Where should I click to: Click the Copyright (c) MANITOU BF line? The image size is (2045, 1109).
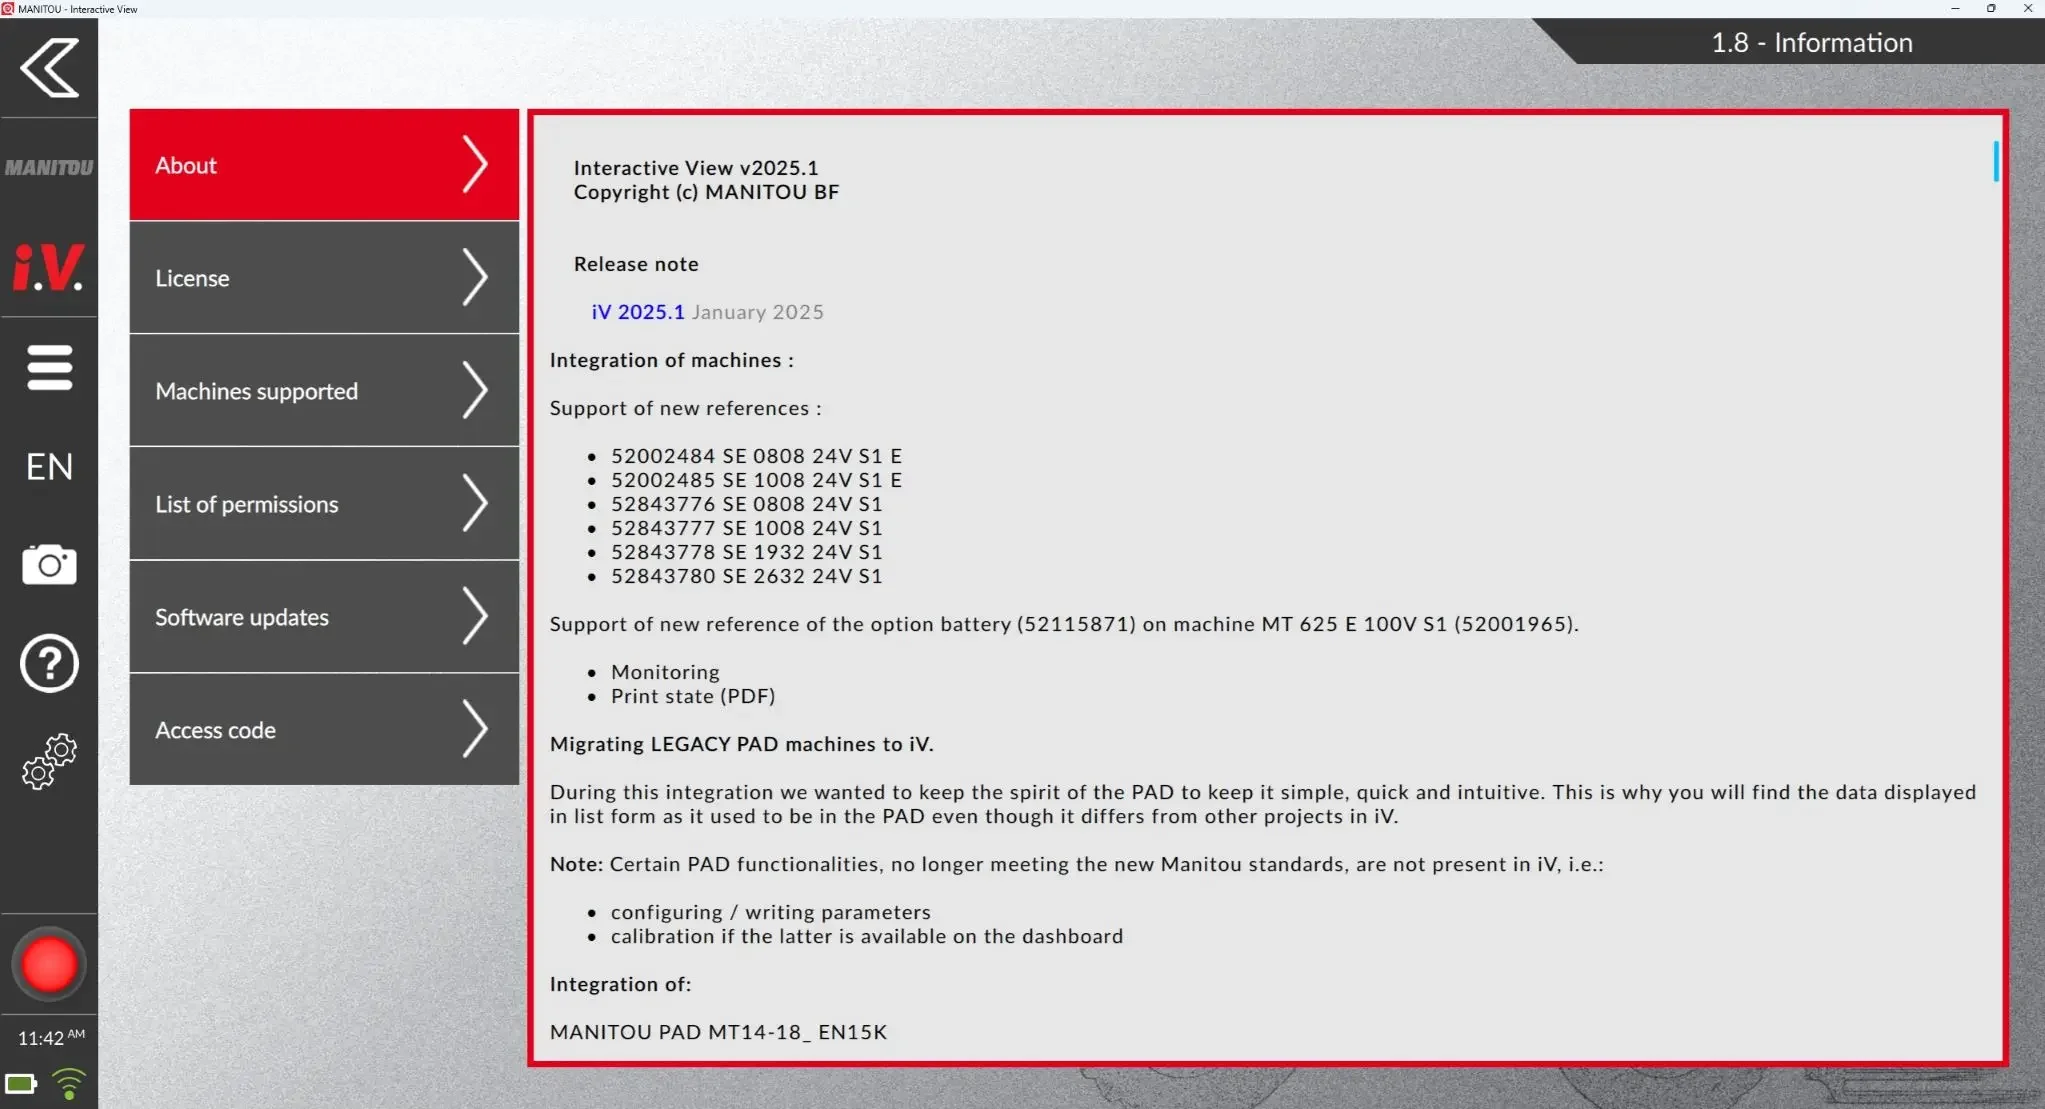pyautogui.click(x=707, y=192)
